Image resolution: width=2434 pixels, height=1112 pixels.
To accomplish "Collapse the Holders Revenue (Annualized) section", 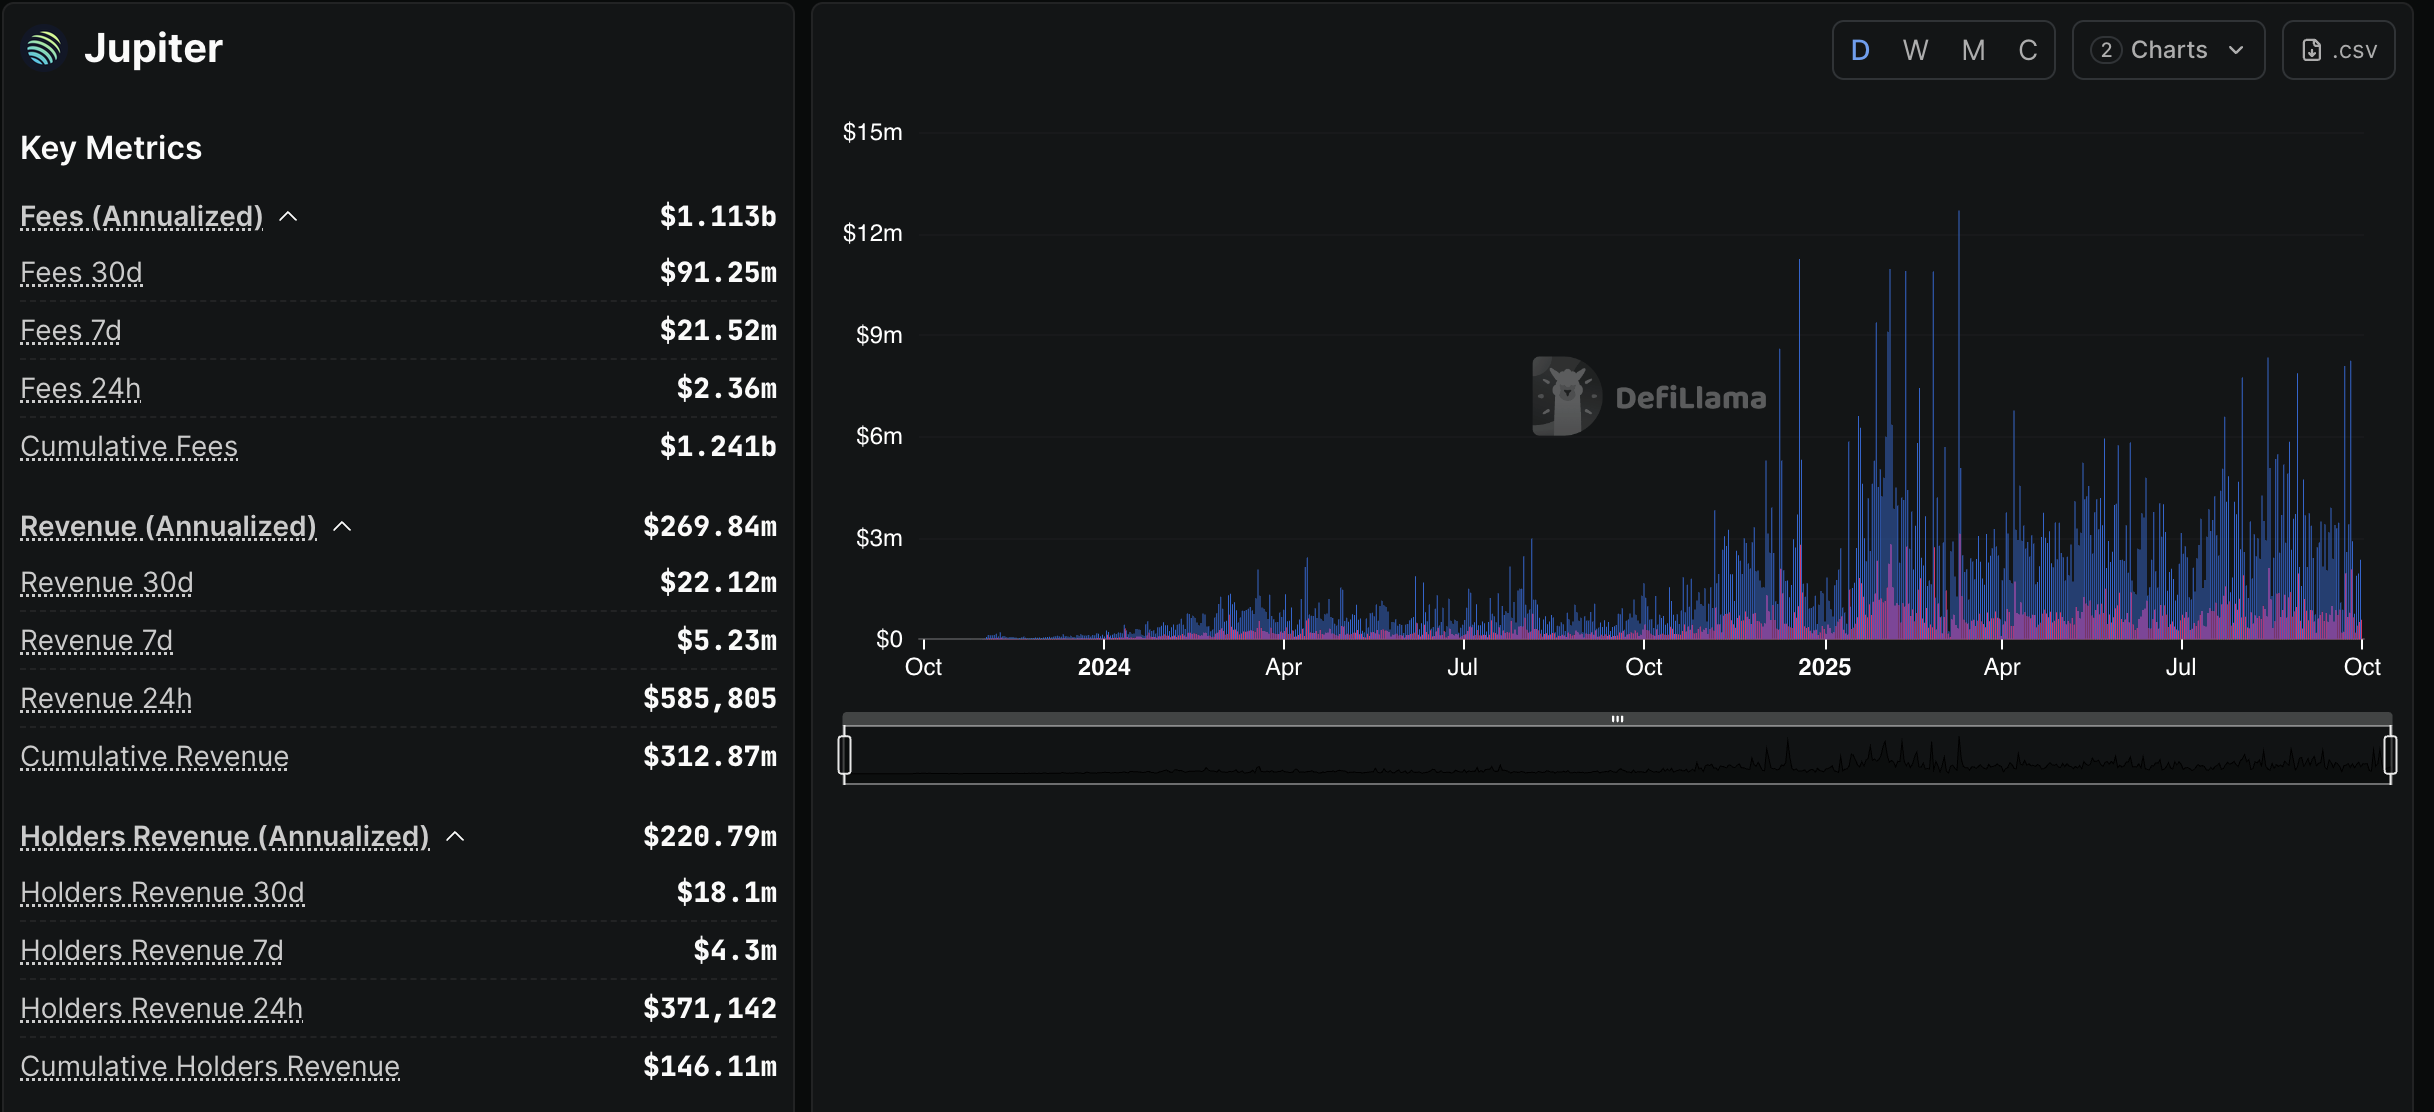I will point(456,836).
